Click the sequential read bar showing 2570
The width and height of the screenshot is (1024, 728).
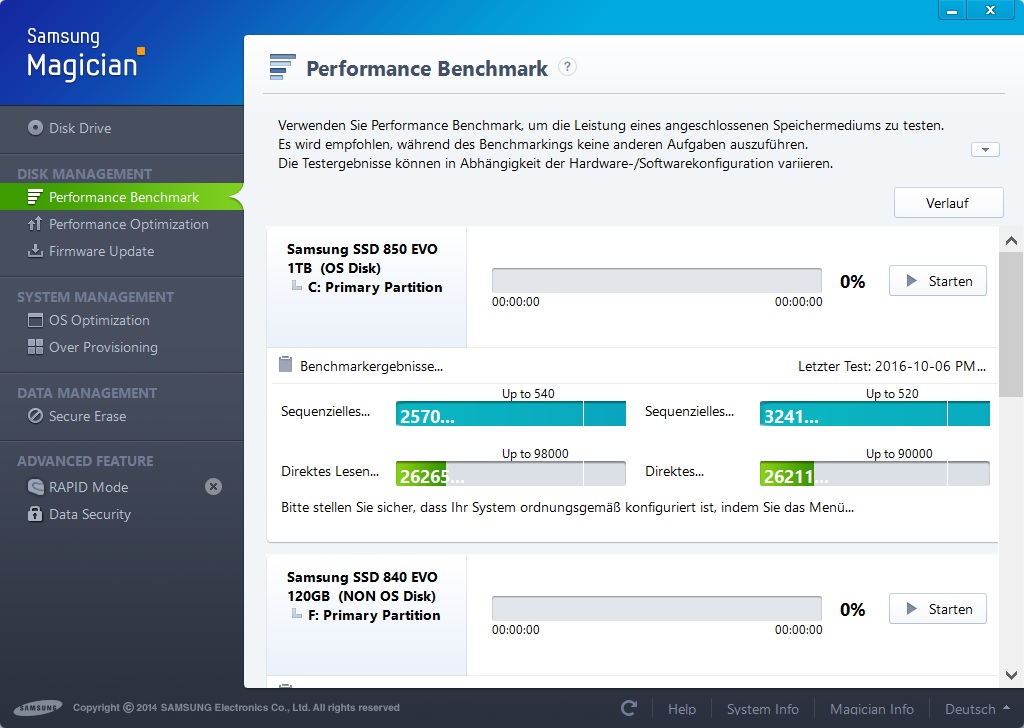coord(511,414)
